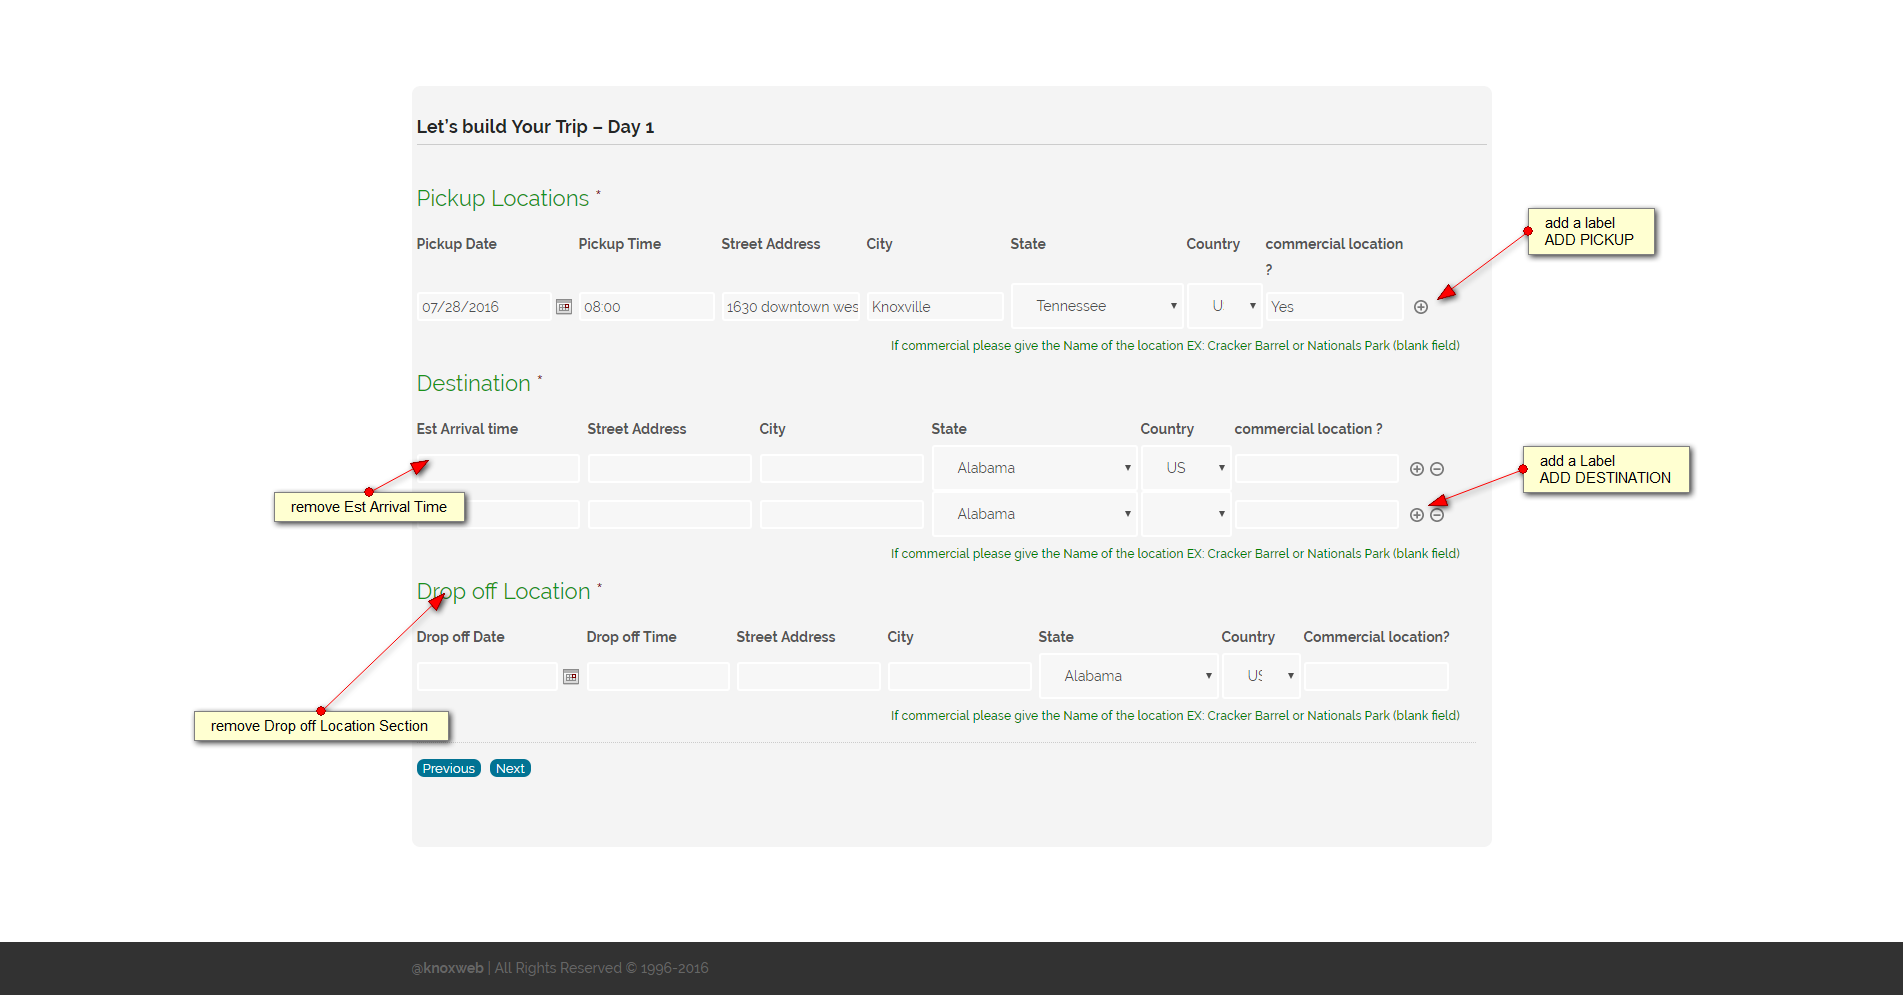
Task: Open the Drop off Date calendar picker icon
Action: pos(571,677)
